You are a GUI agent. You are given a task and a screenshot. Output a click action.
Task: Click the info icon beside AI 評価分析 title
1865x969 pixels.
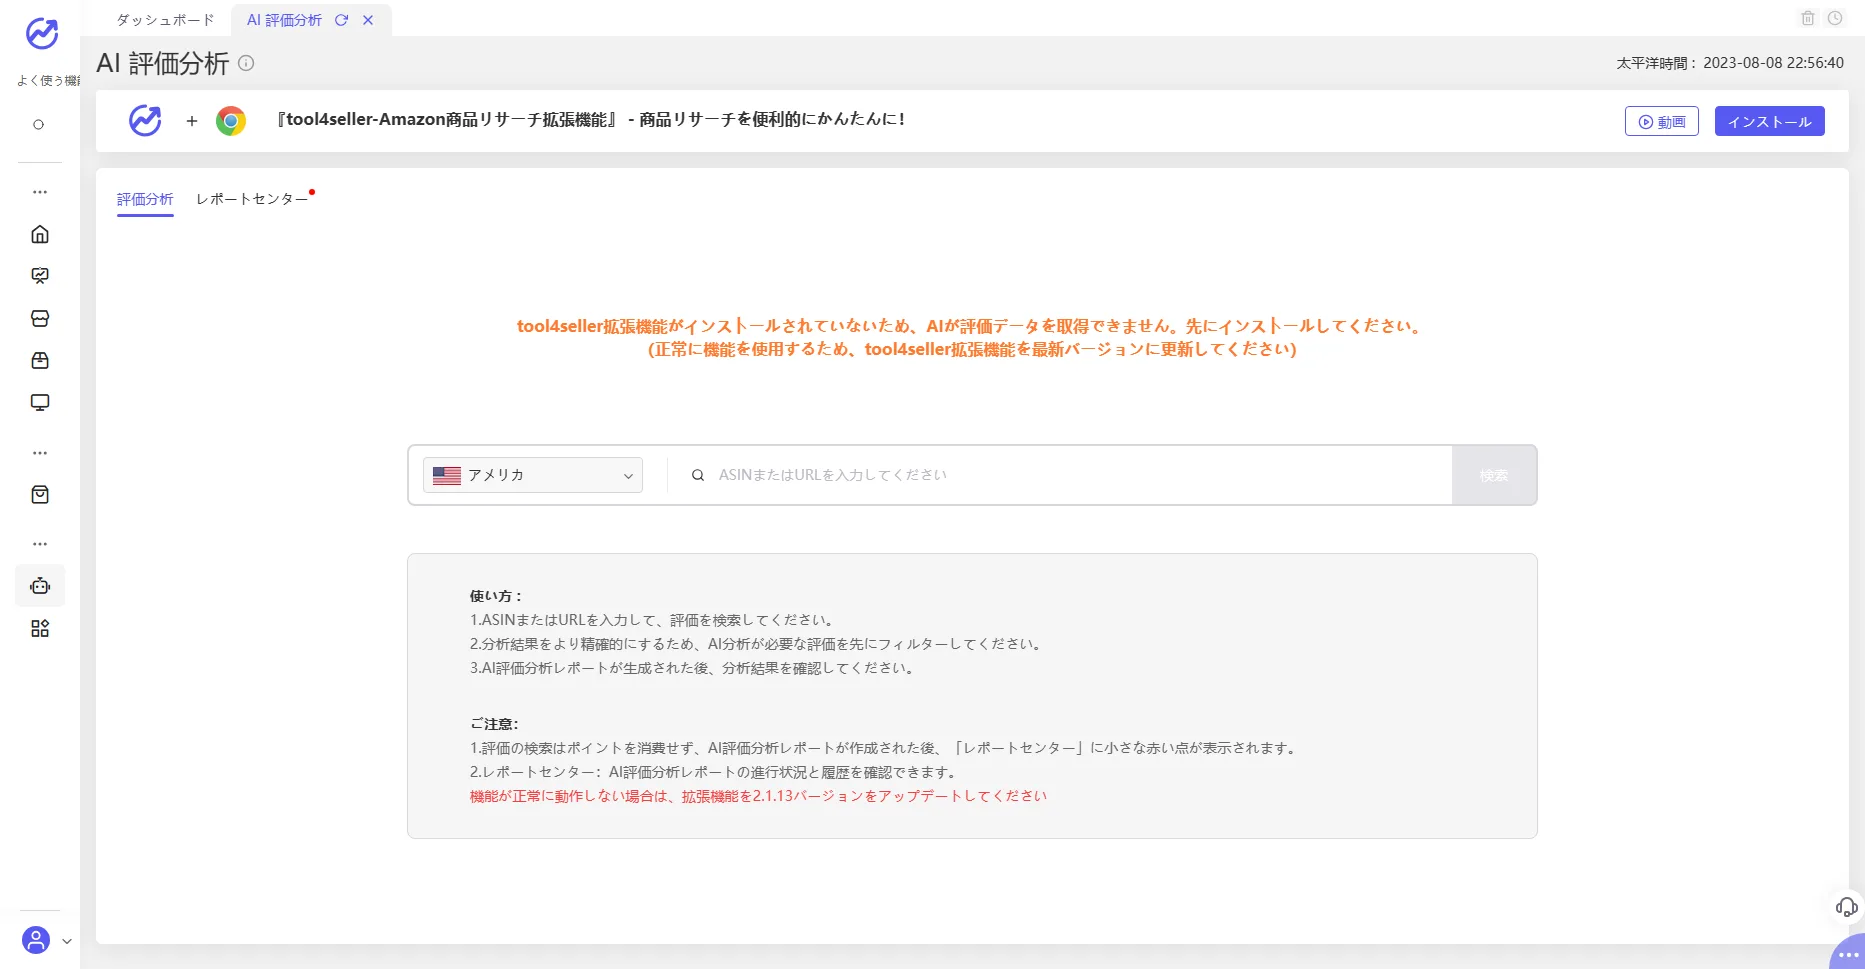pyautogui.click(x=246, y=63)
